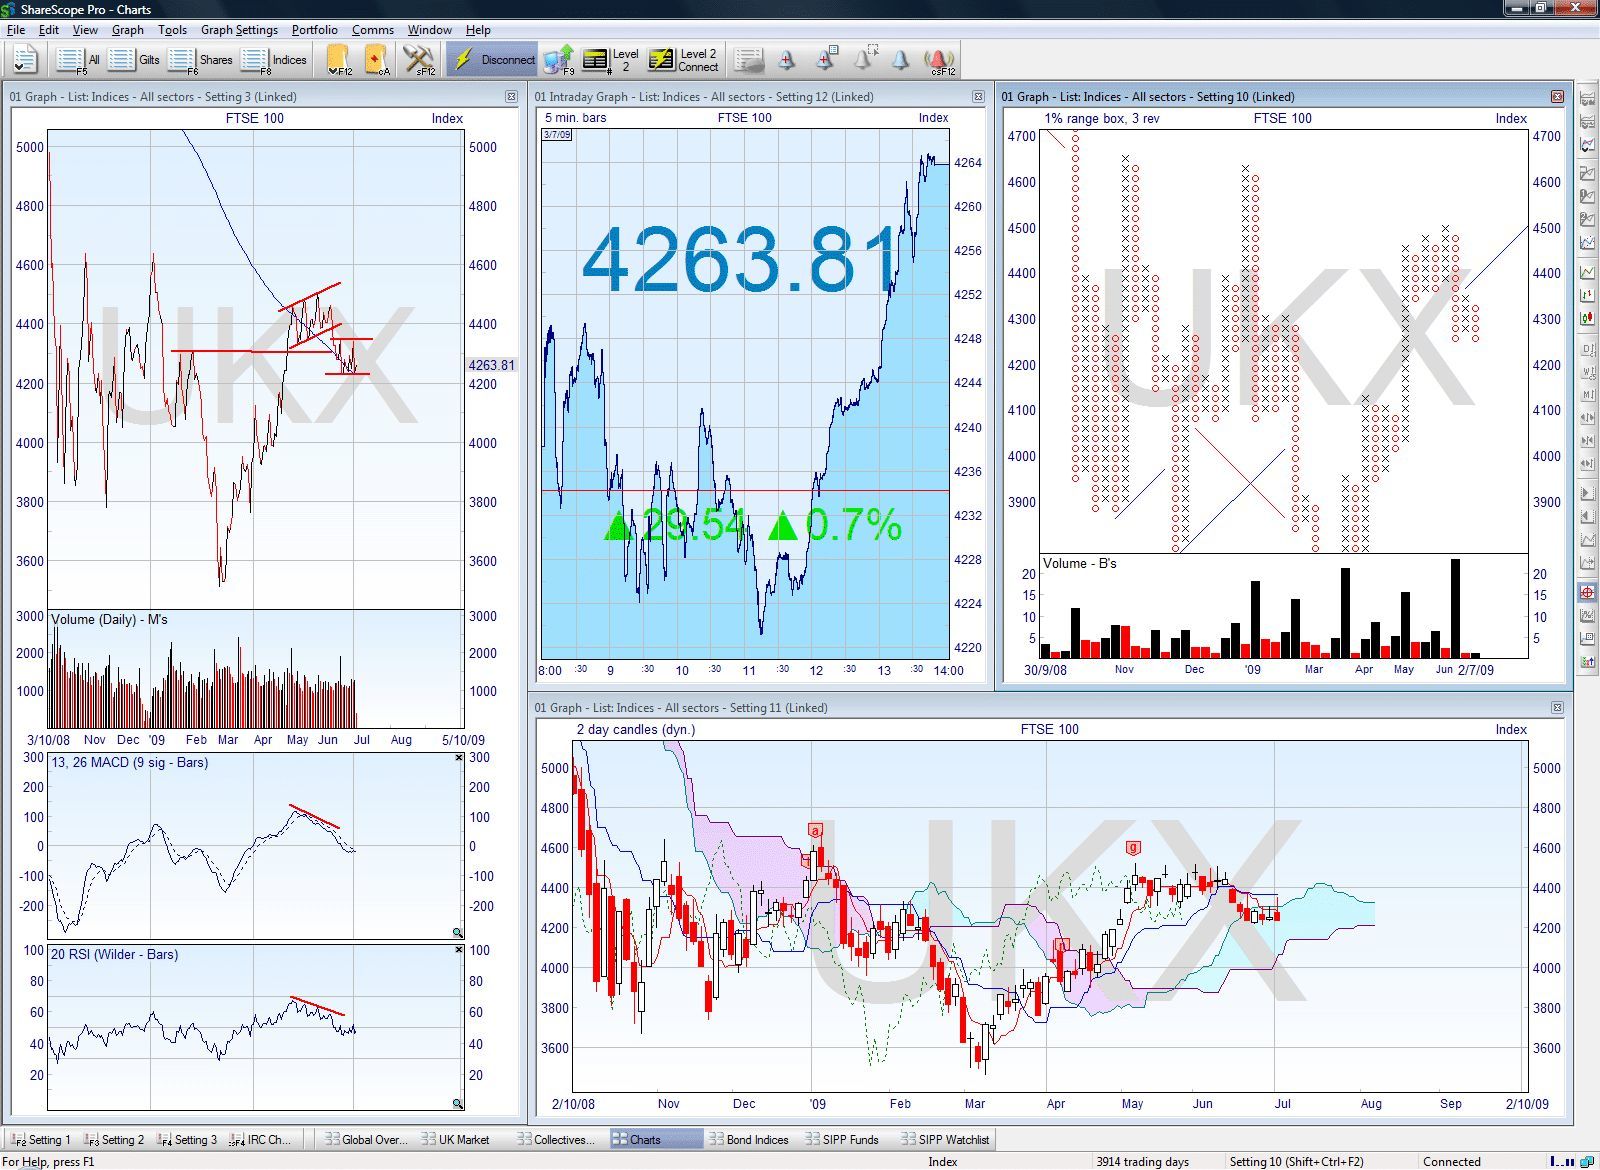Open the hammer tools sF12 icon
Viewport: 1600px width, 1170px height.
[419, 60]
